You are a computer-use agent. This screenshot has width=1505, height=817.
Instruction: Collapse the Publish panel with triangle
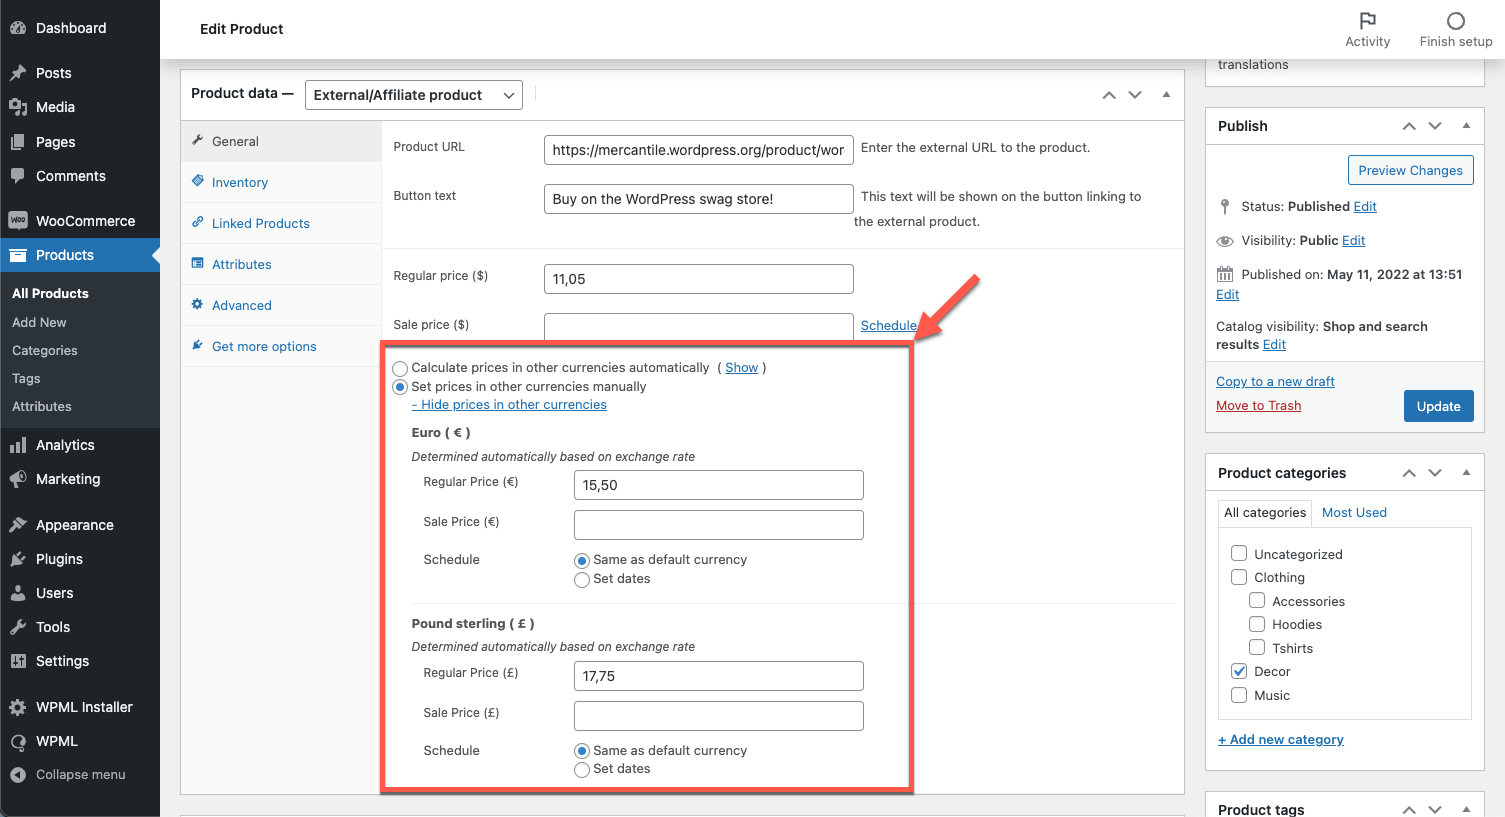pyautogui.click(x=1466, y=126)
